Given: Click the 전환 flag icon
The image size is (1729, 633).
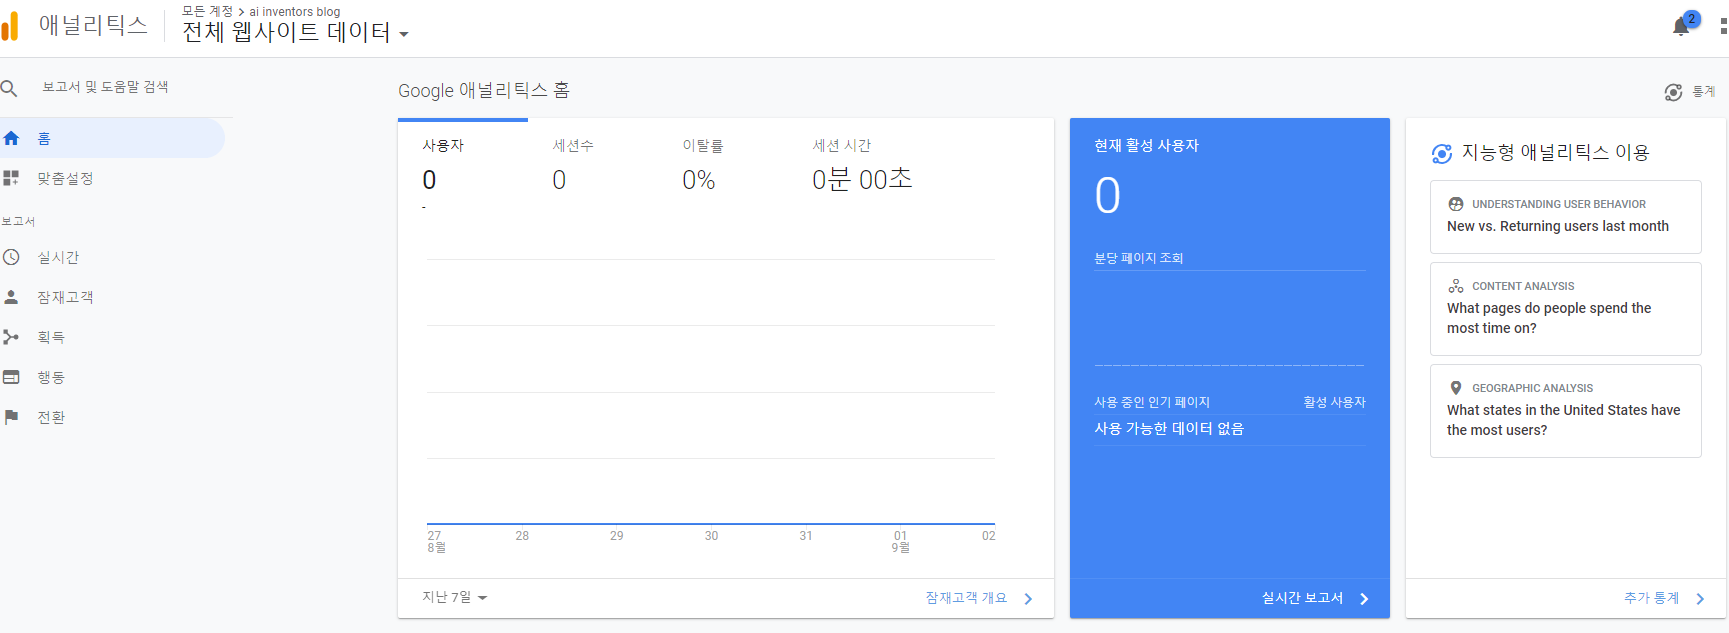Looking at the screenshot, I should (x=11, y=417).
